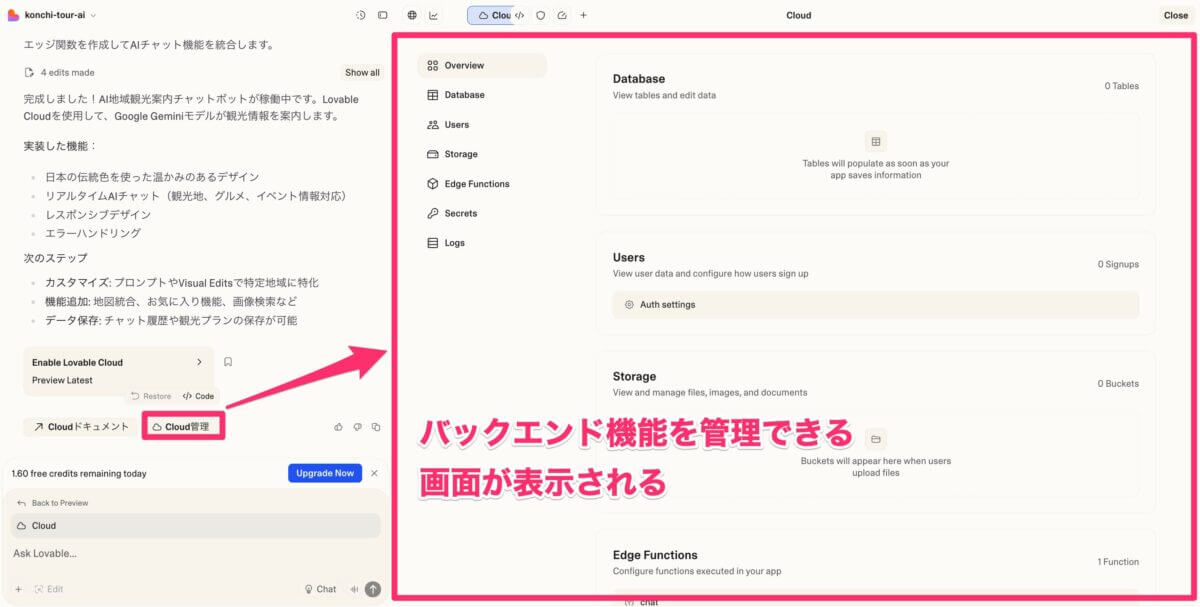Image resolution: width=1200 pixels, height=607 pixels.
Task: Toggle Chat mode in prompt box
Action: 320,589
